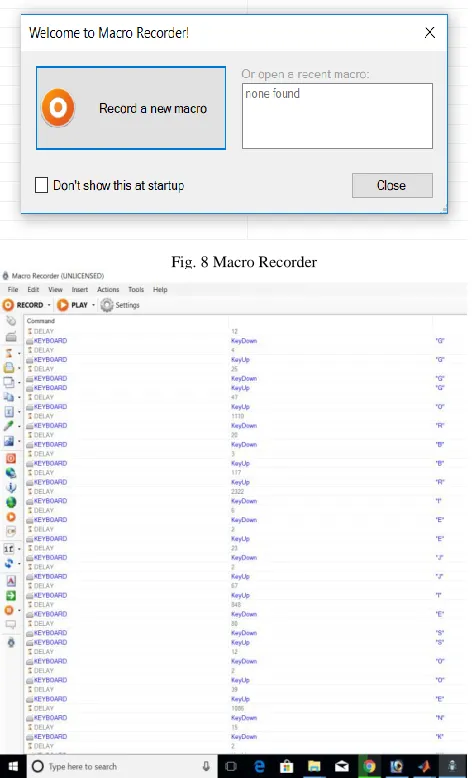The height and width of the screenshot is (778, 472).
Task: Click the command script icon in sidebar
Action: (x=10, y=531)
